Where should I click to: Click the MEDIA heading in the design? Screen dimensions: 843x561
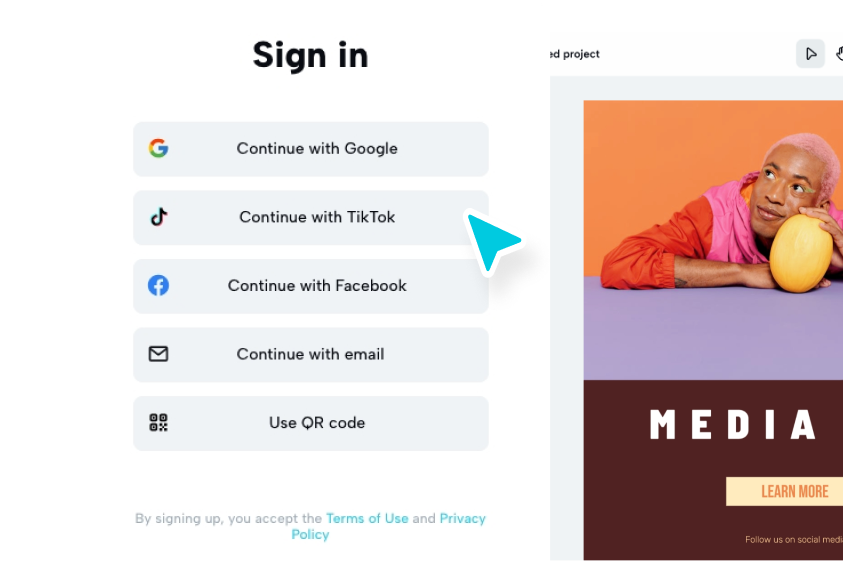coord(734,424)
